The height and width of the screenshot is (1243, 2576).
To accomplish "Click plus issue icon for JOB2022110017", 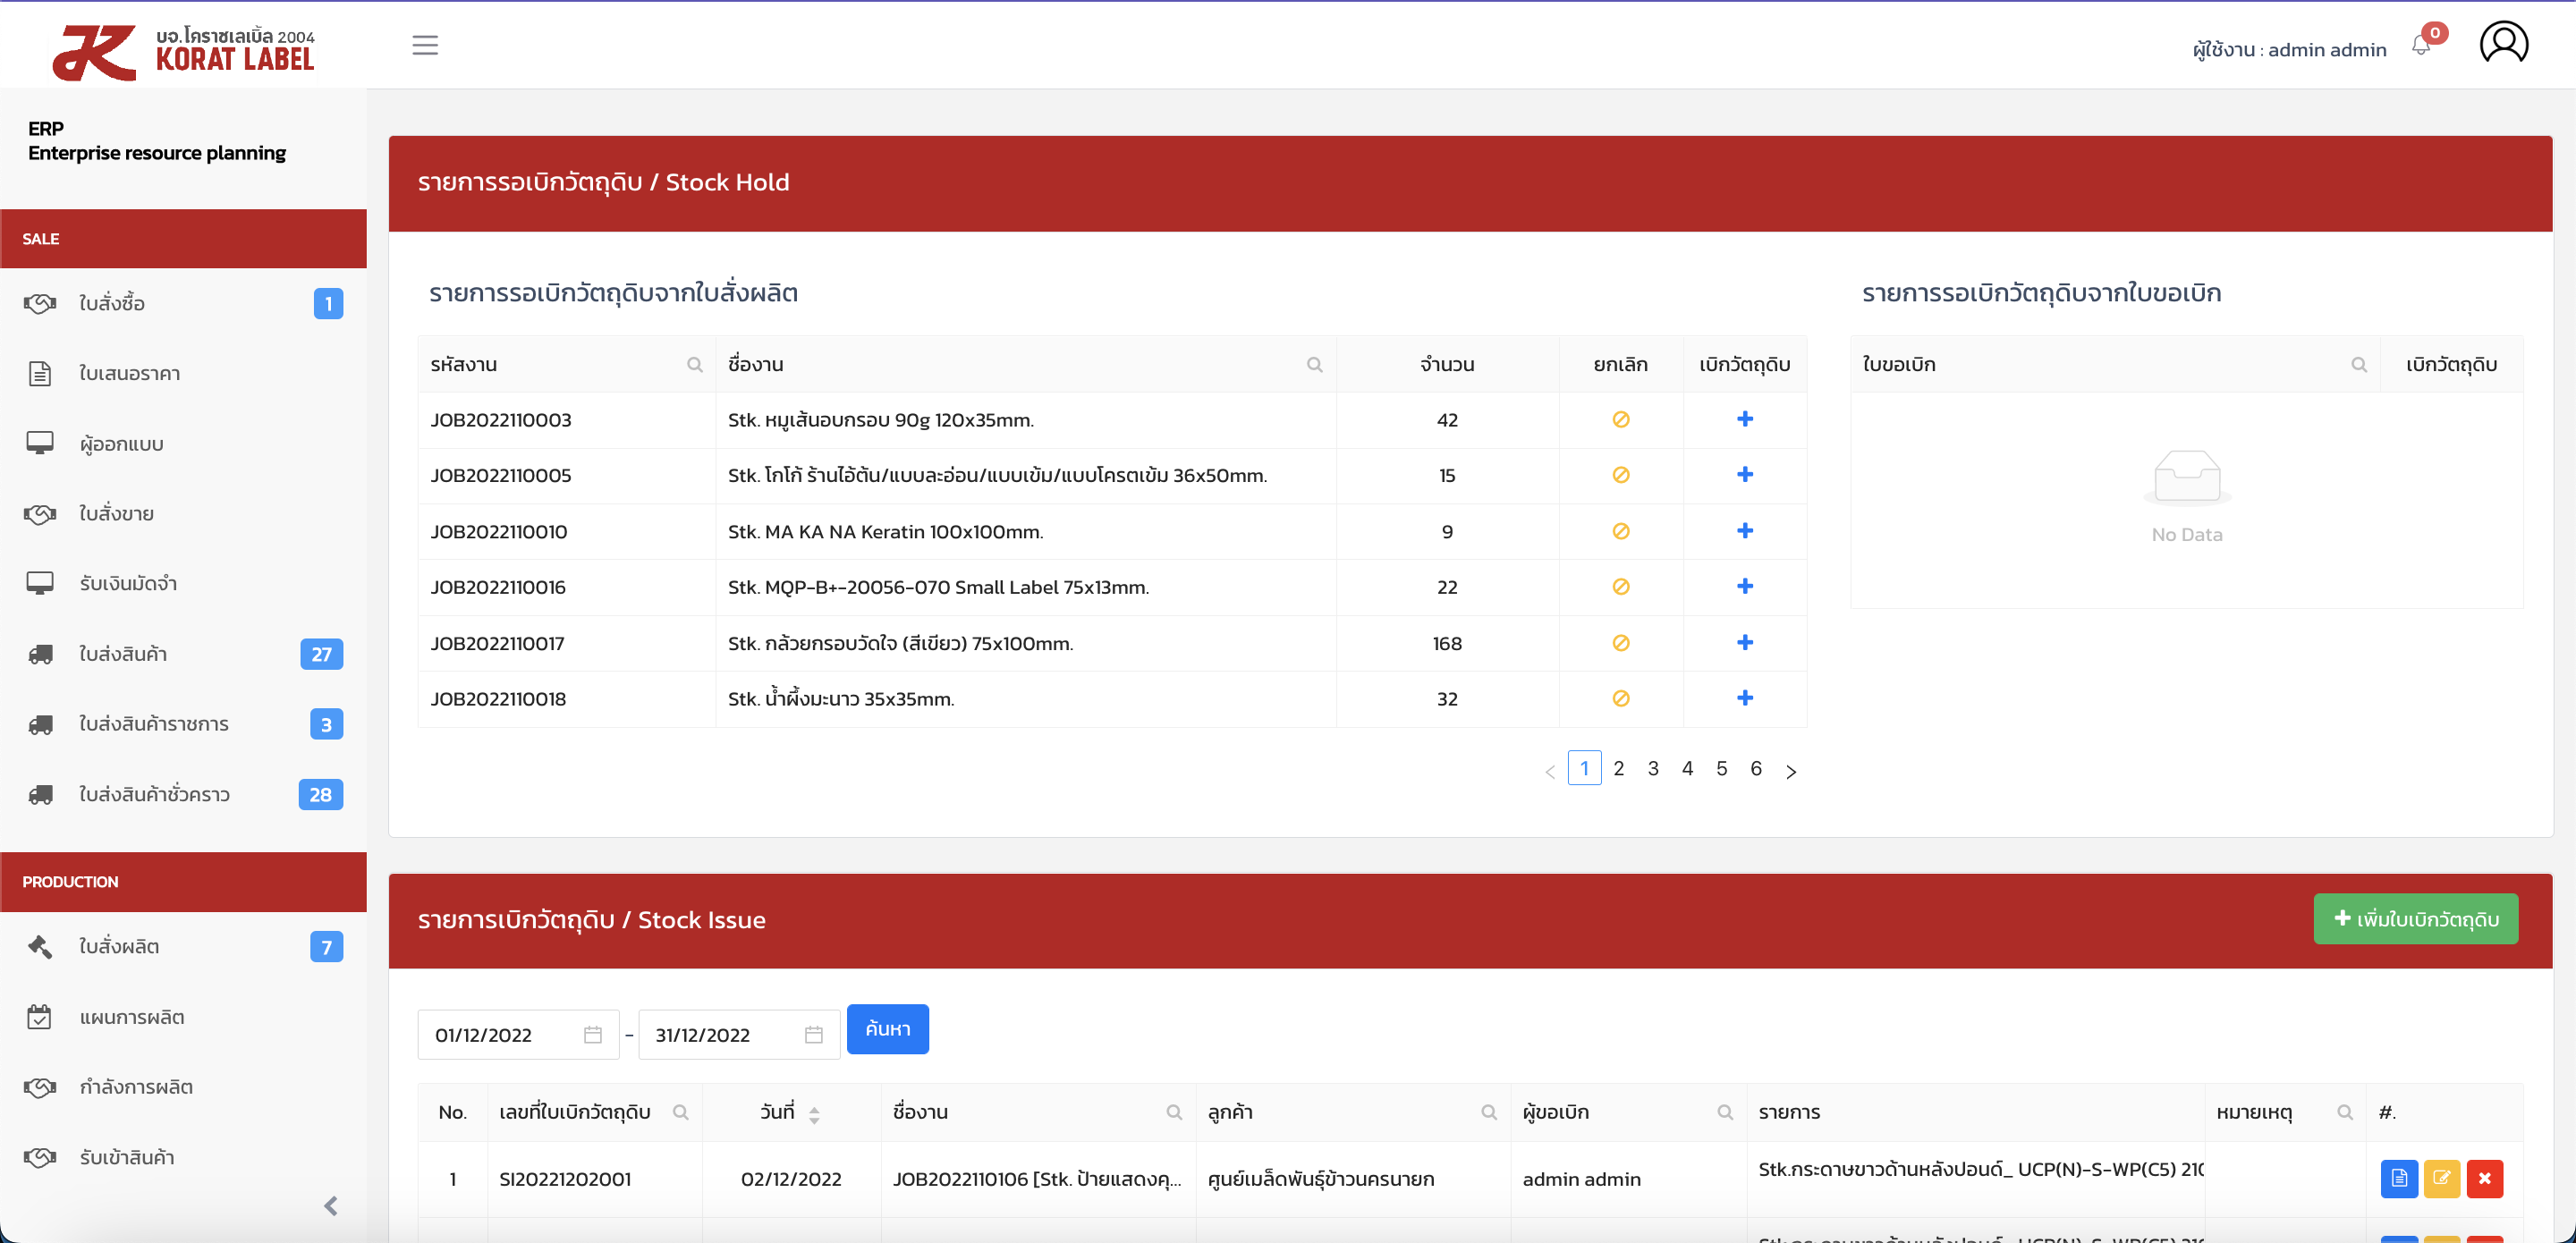I will click(x=1744, y=642).
